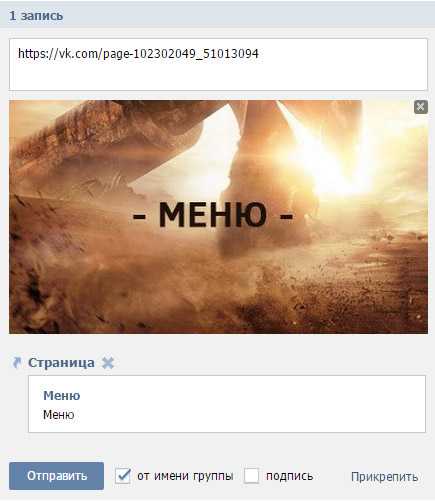
Task: Toggle the 'от имени группы' checkbox
Action: click(x=123, y=476)
